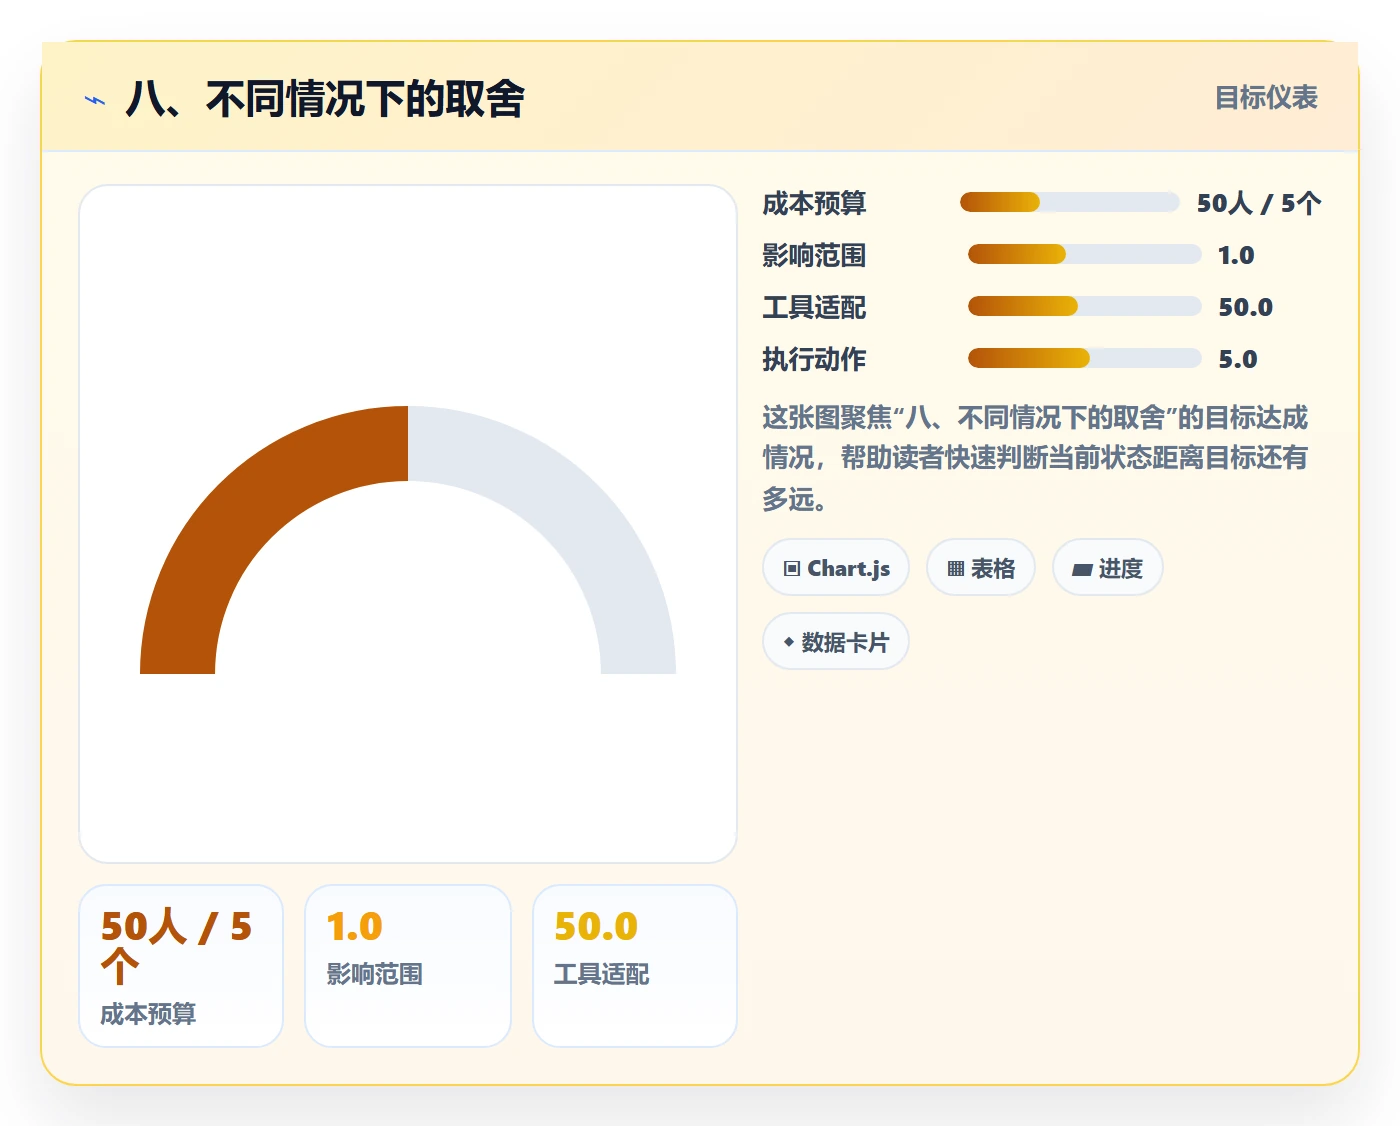Open the 工具适配 stat card
The width and height of the screenshot is (1400, 1126).
[x=635, y=966]
